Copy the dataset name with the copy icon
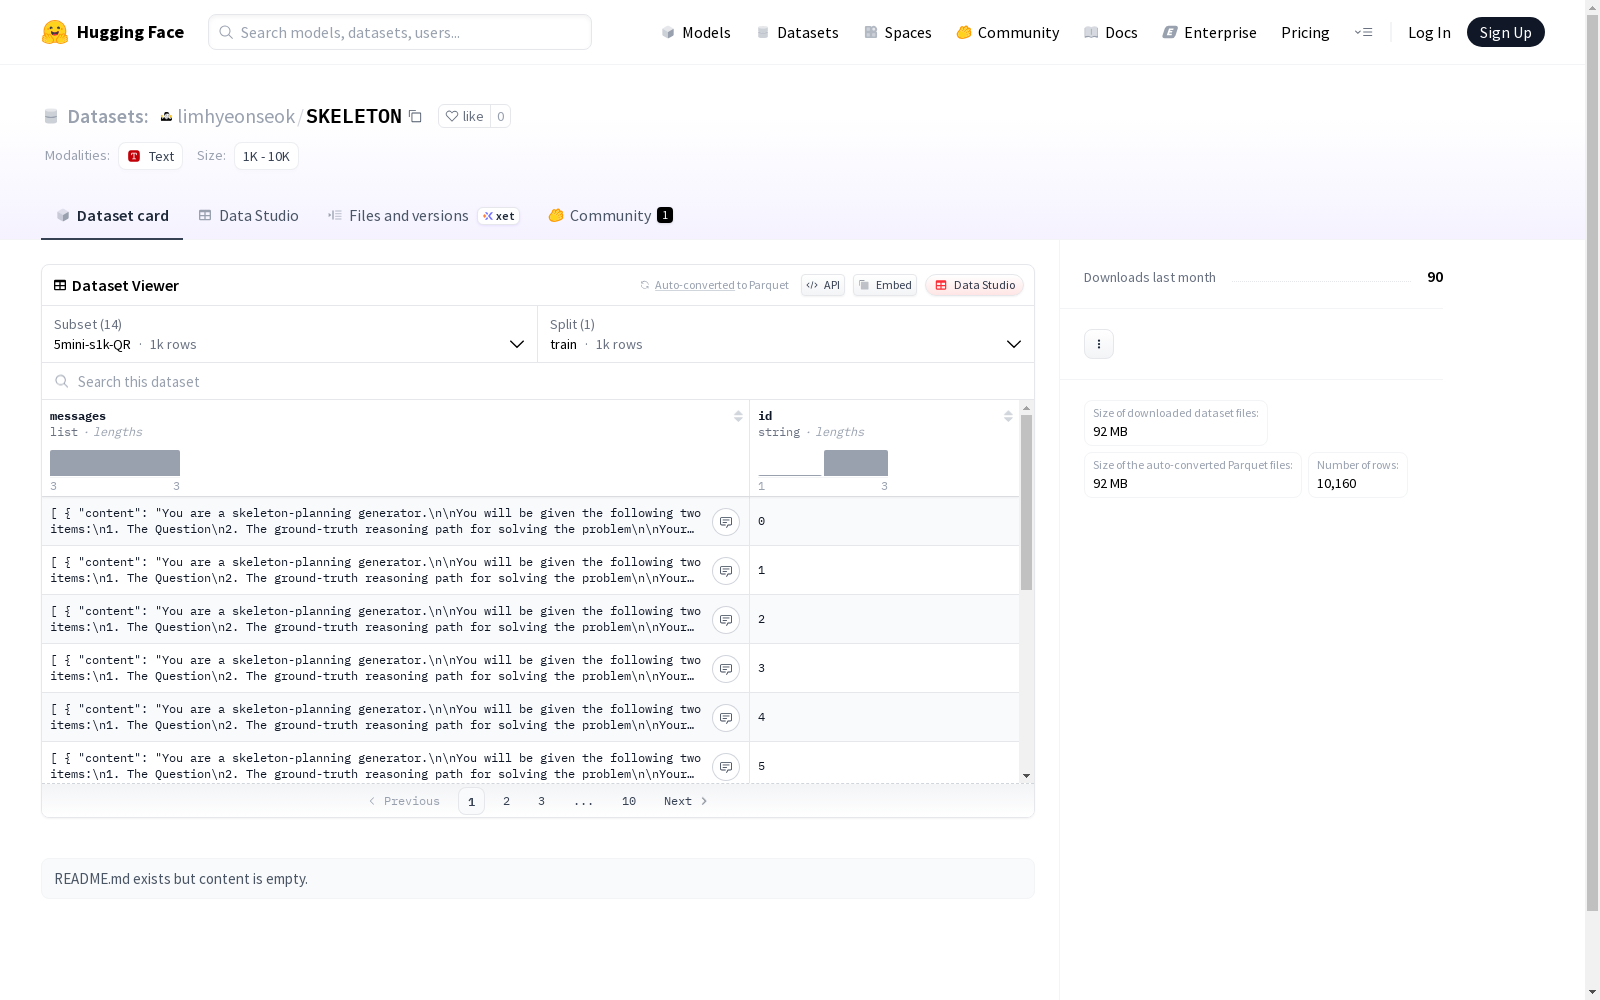This screenshot has height=1000, width=1600. point(415,116)
